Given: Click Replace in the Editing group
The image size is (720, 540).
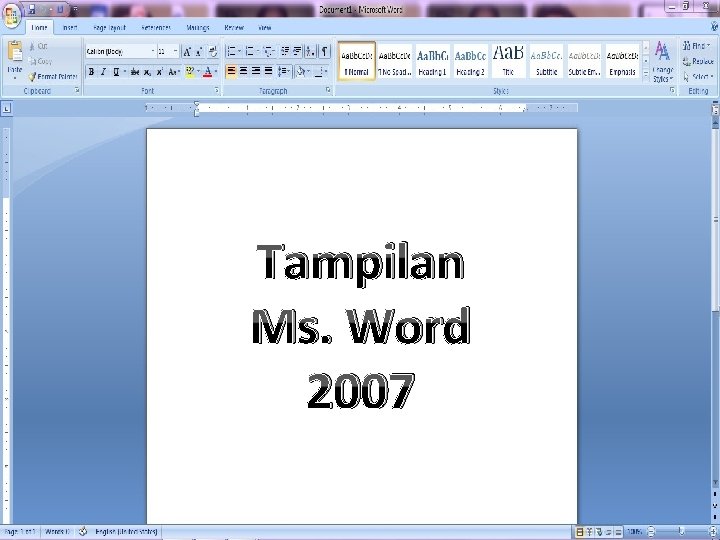Looking at the screenshot, I should (x=698, y=62).
